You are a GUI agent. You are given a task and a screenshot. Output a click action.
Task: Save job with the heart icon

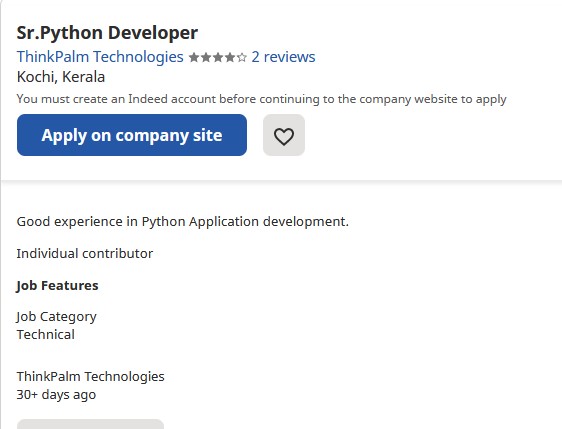pyautogui.click(x=284, y=135)
